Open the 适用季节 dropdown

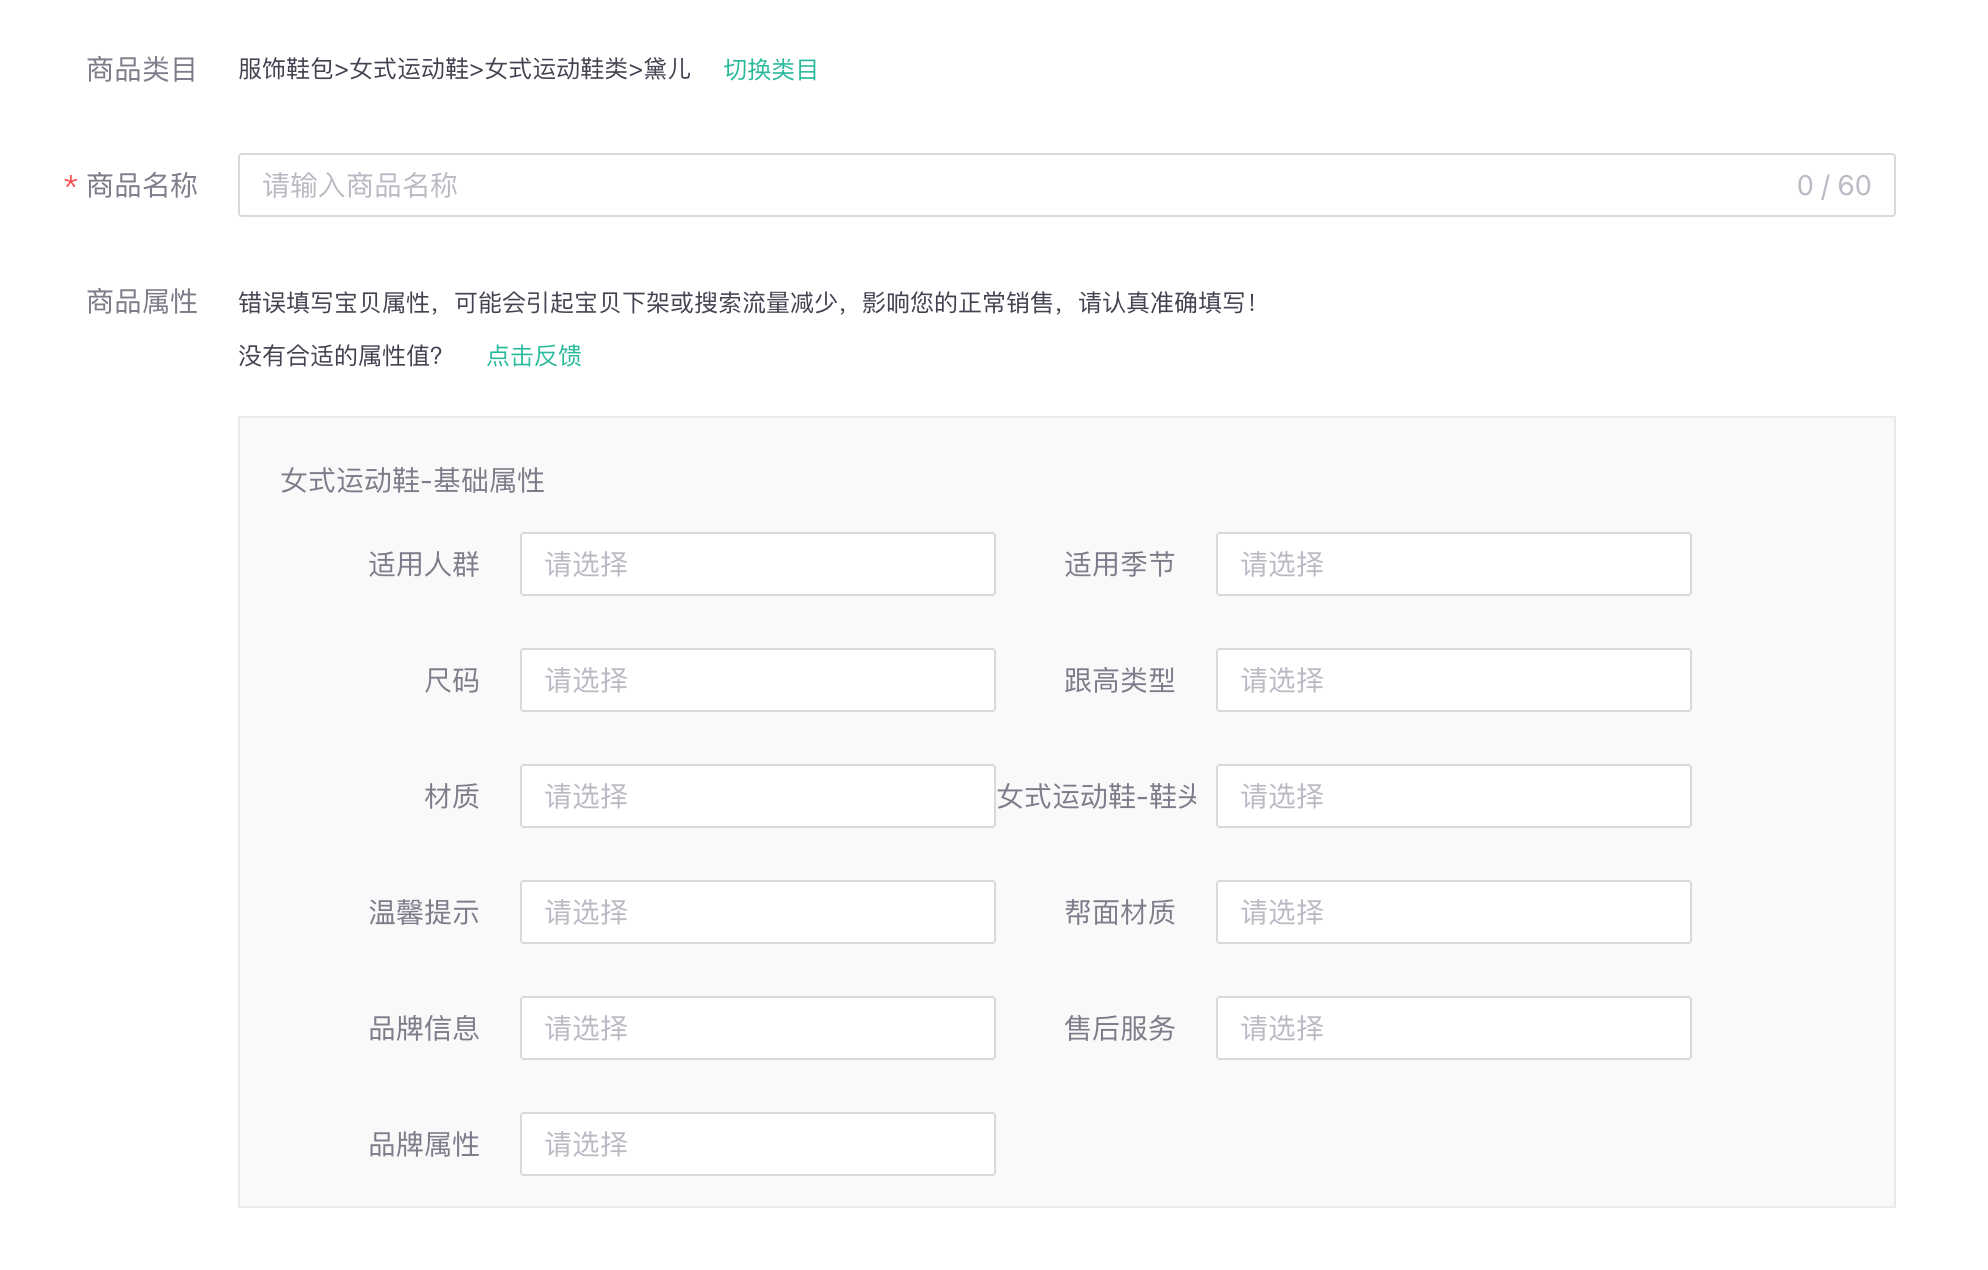click(x=1452, y=564)
